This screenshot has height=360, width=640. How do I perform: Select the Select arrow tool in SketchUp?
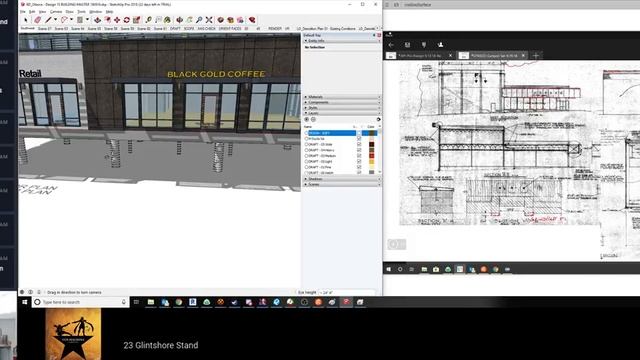[x=26, y=20]
